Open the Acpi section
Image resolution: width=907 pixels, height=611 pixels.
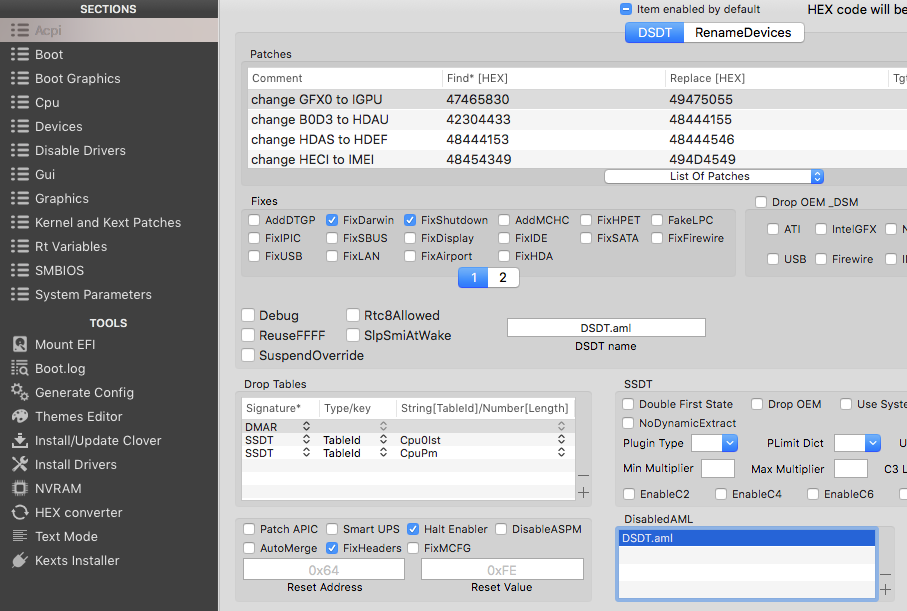(109, 30)
